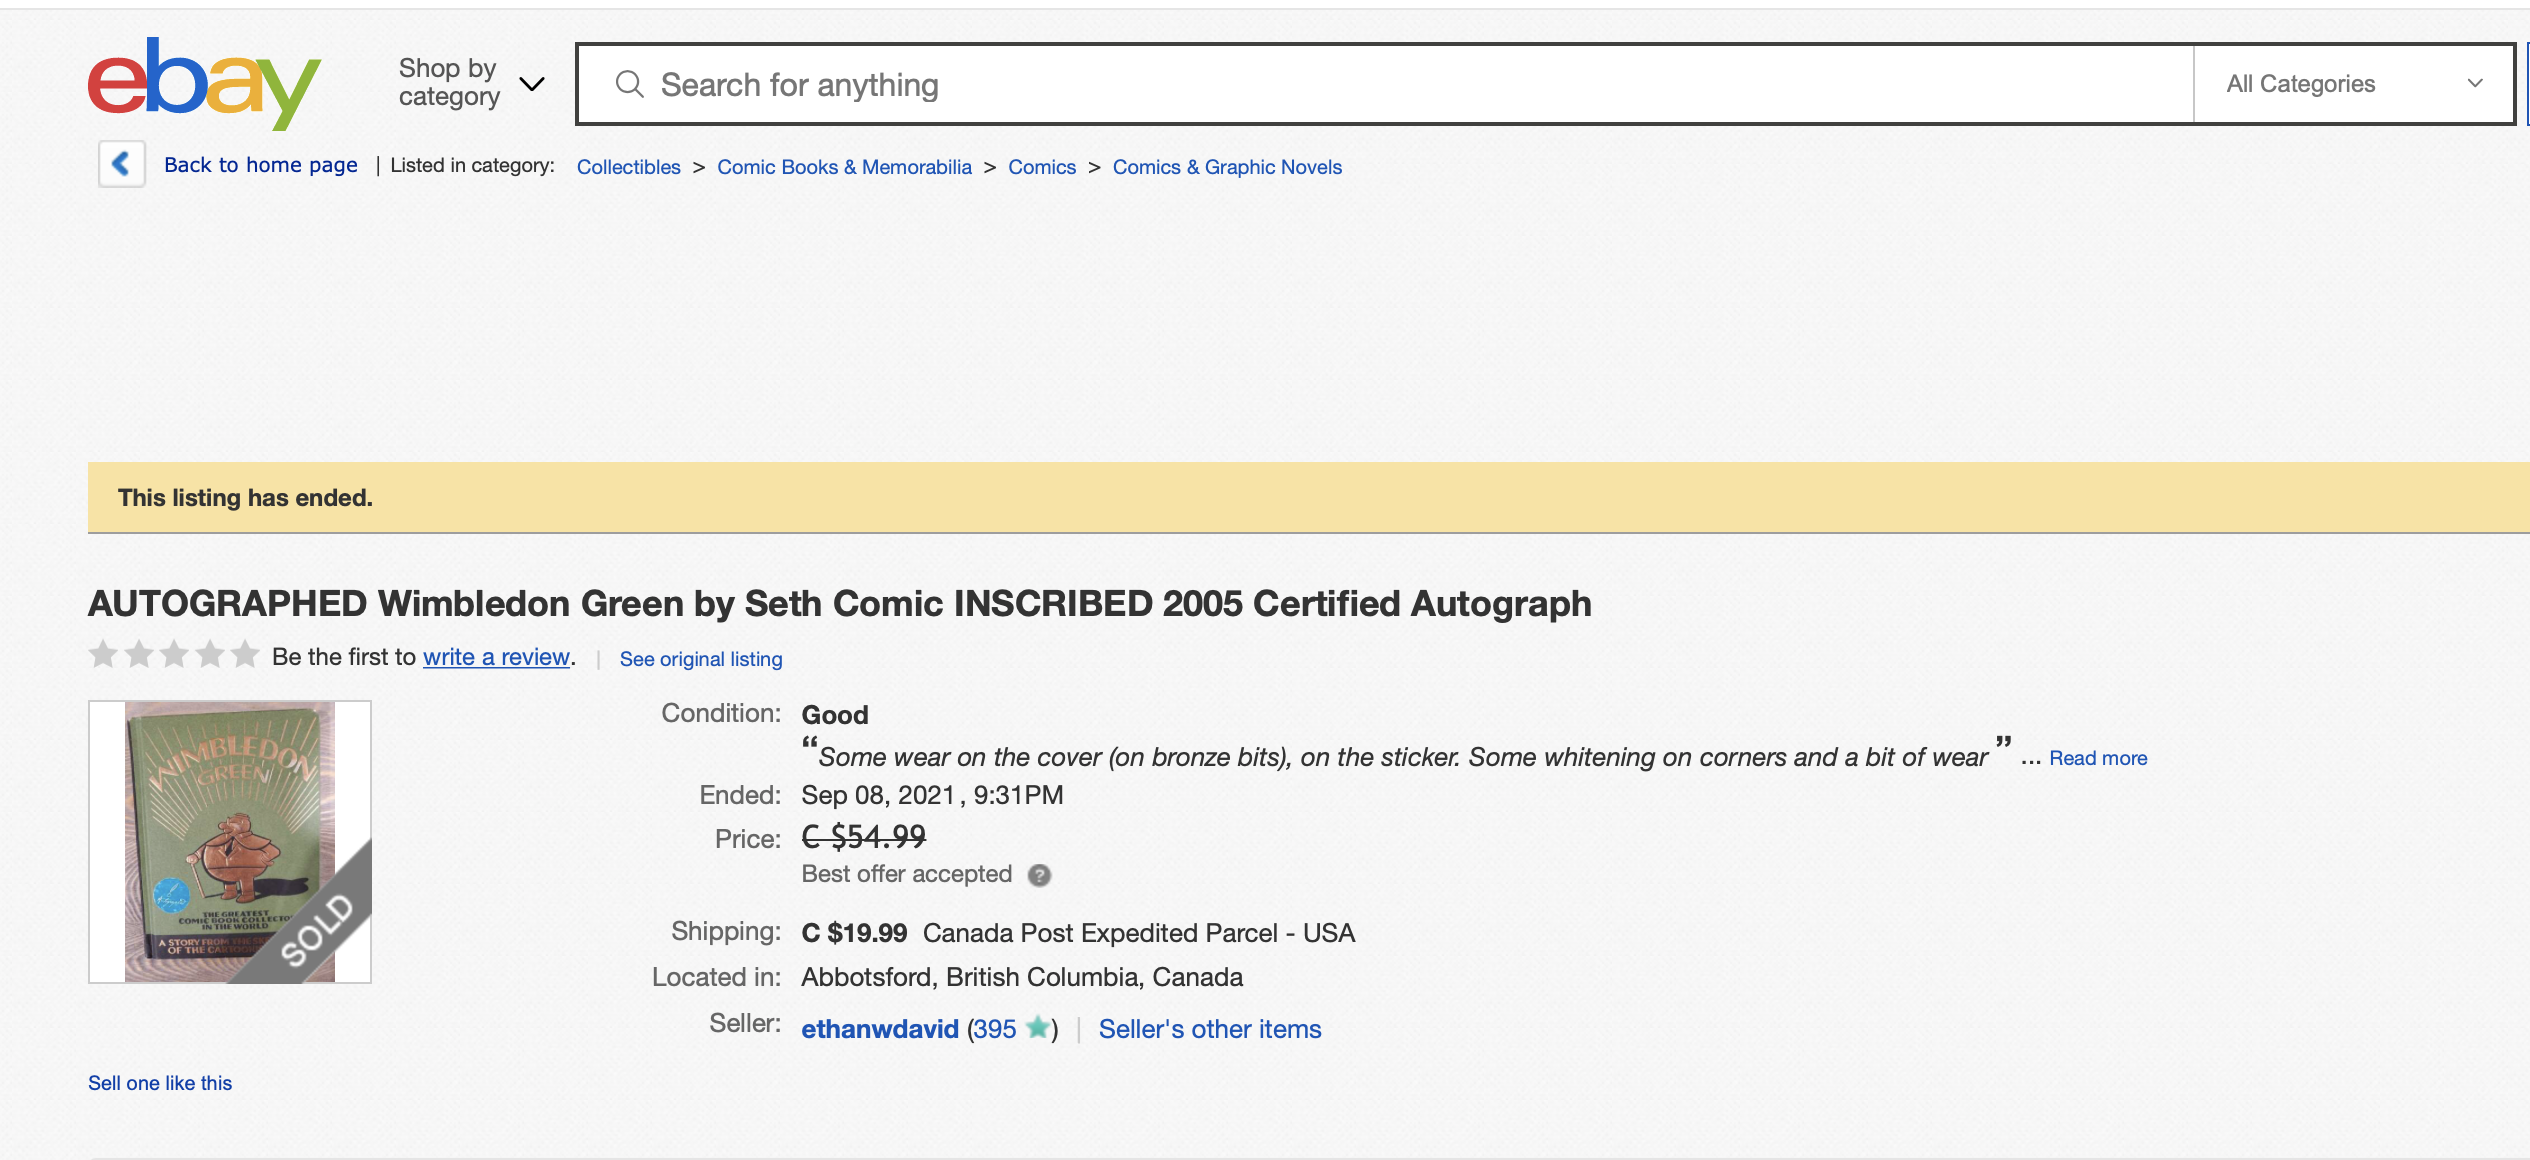2530x1160 pixels.
Task: Navigate to the Comics breadcrumb
Action: point(1041,167)
